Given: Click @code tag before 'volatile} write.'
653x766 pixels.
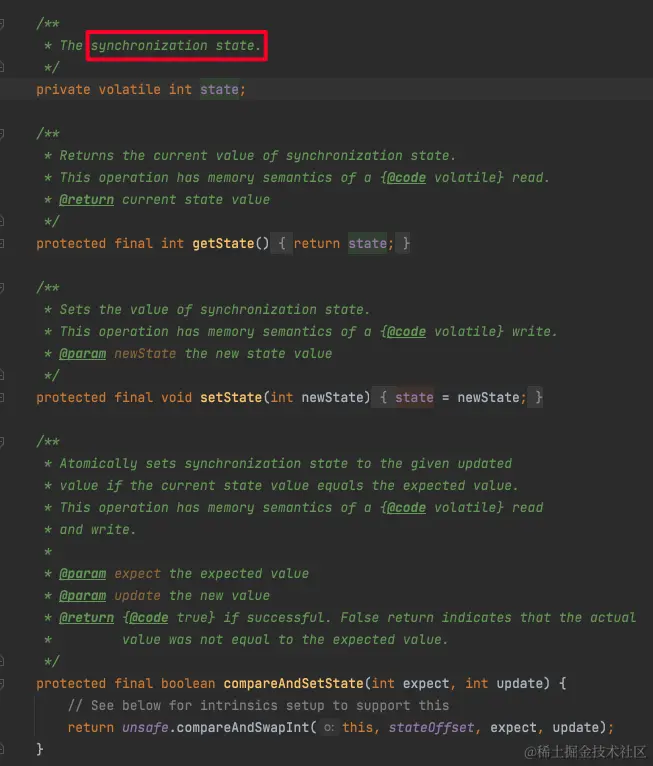Looking at the screenshot, I should click(406, 331).
